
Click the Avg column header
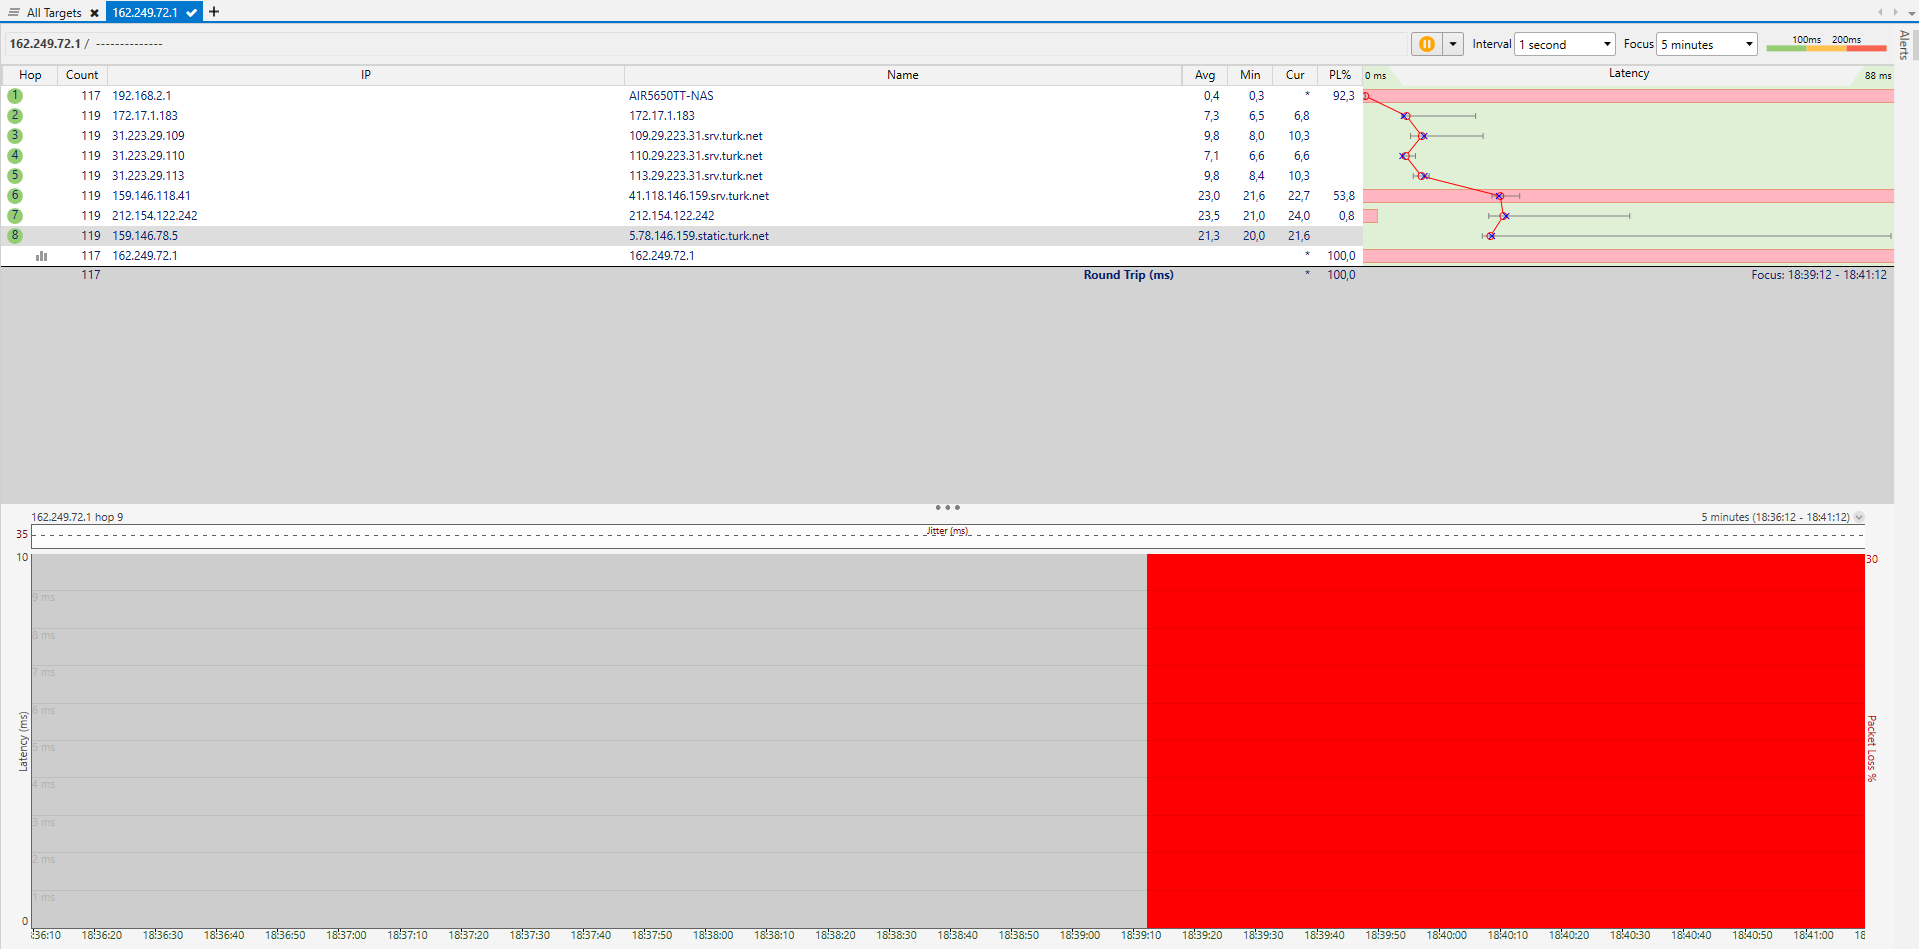click(x=1205, y=75)
